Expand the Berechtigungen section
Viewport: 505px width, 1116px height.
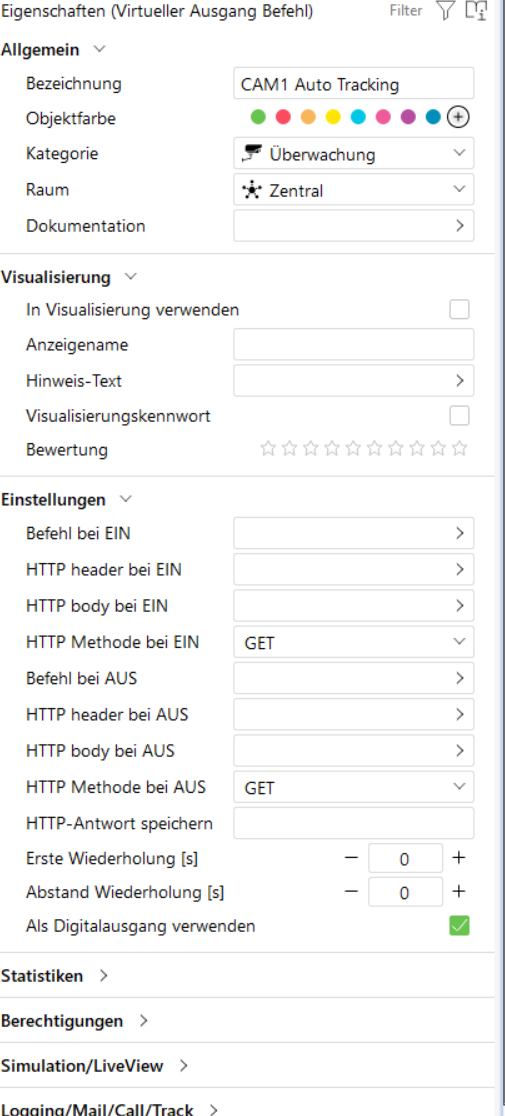pyautogui.click(x=74, y=1021)
